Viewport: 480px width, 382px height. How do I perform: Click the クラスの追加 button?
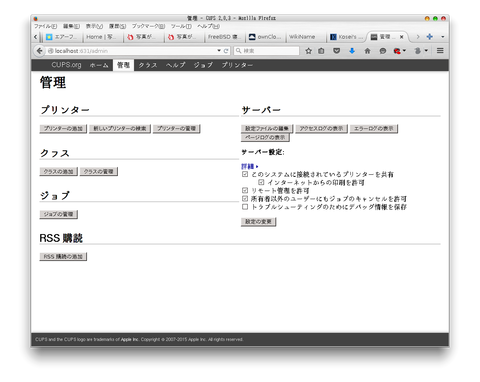coord(59,172)
